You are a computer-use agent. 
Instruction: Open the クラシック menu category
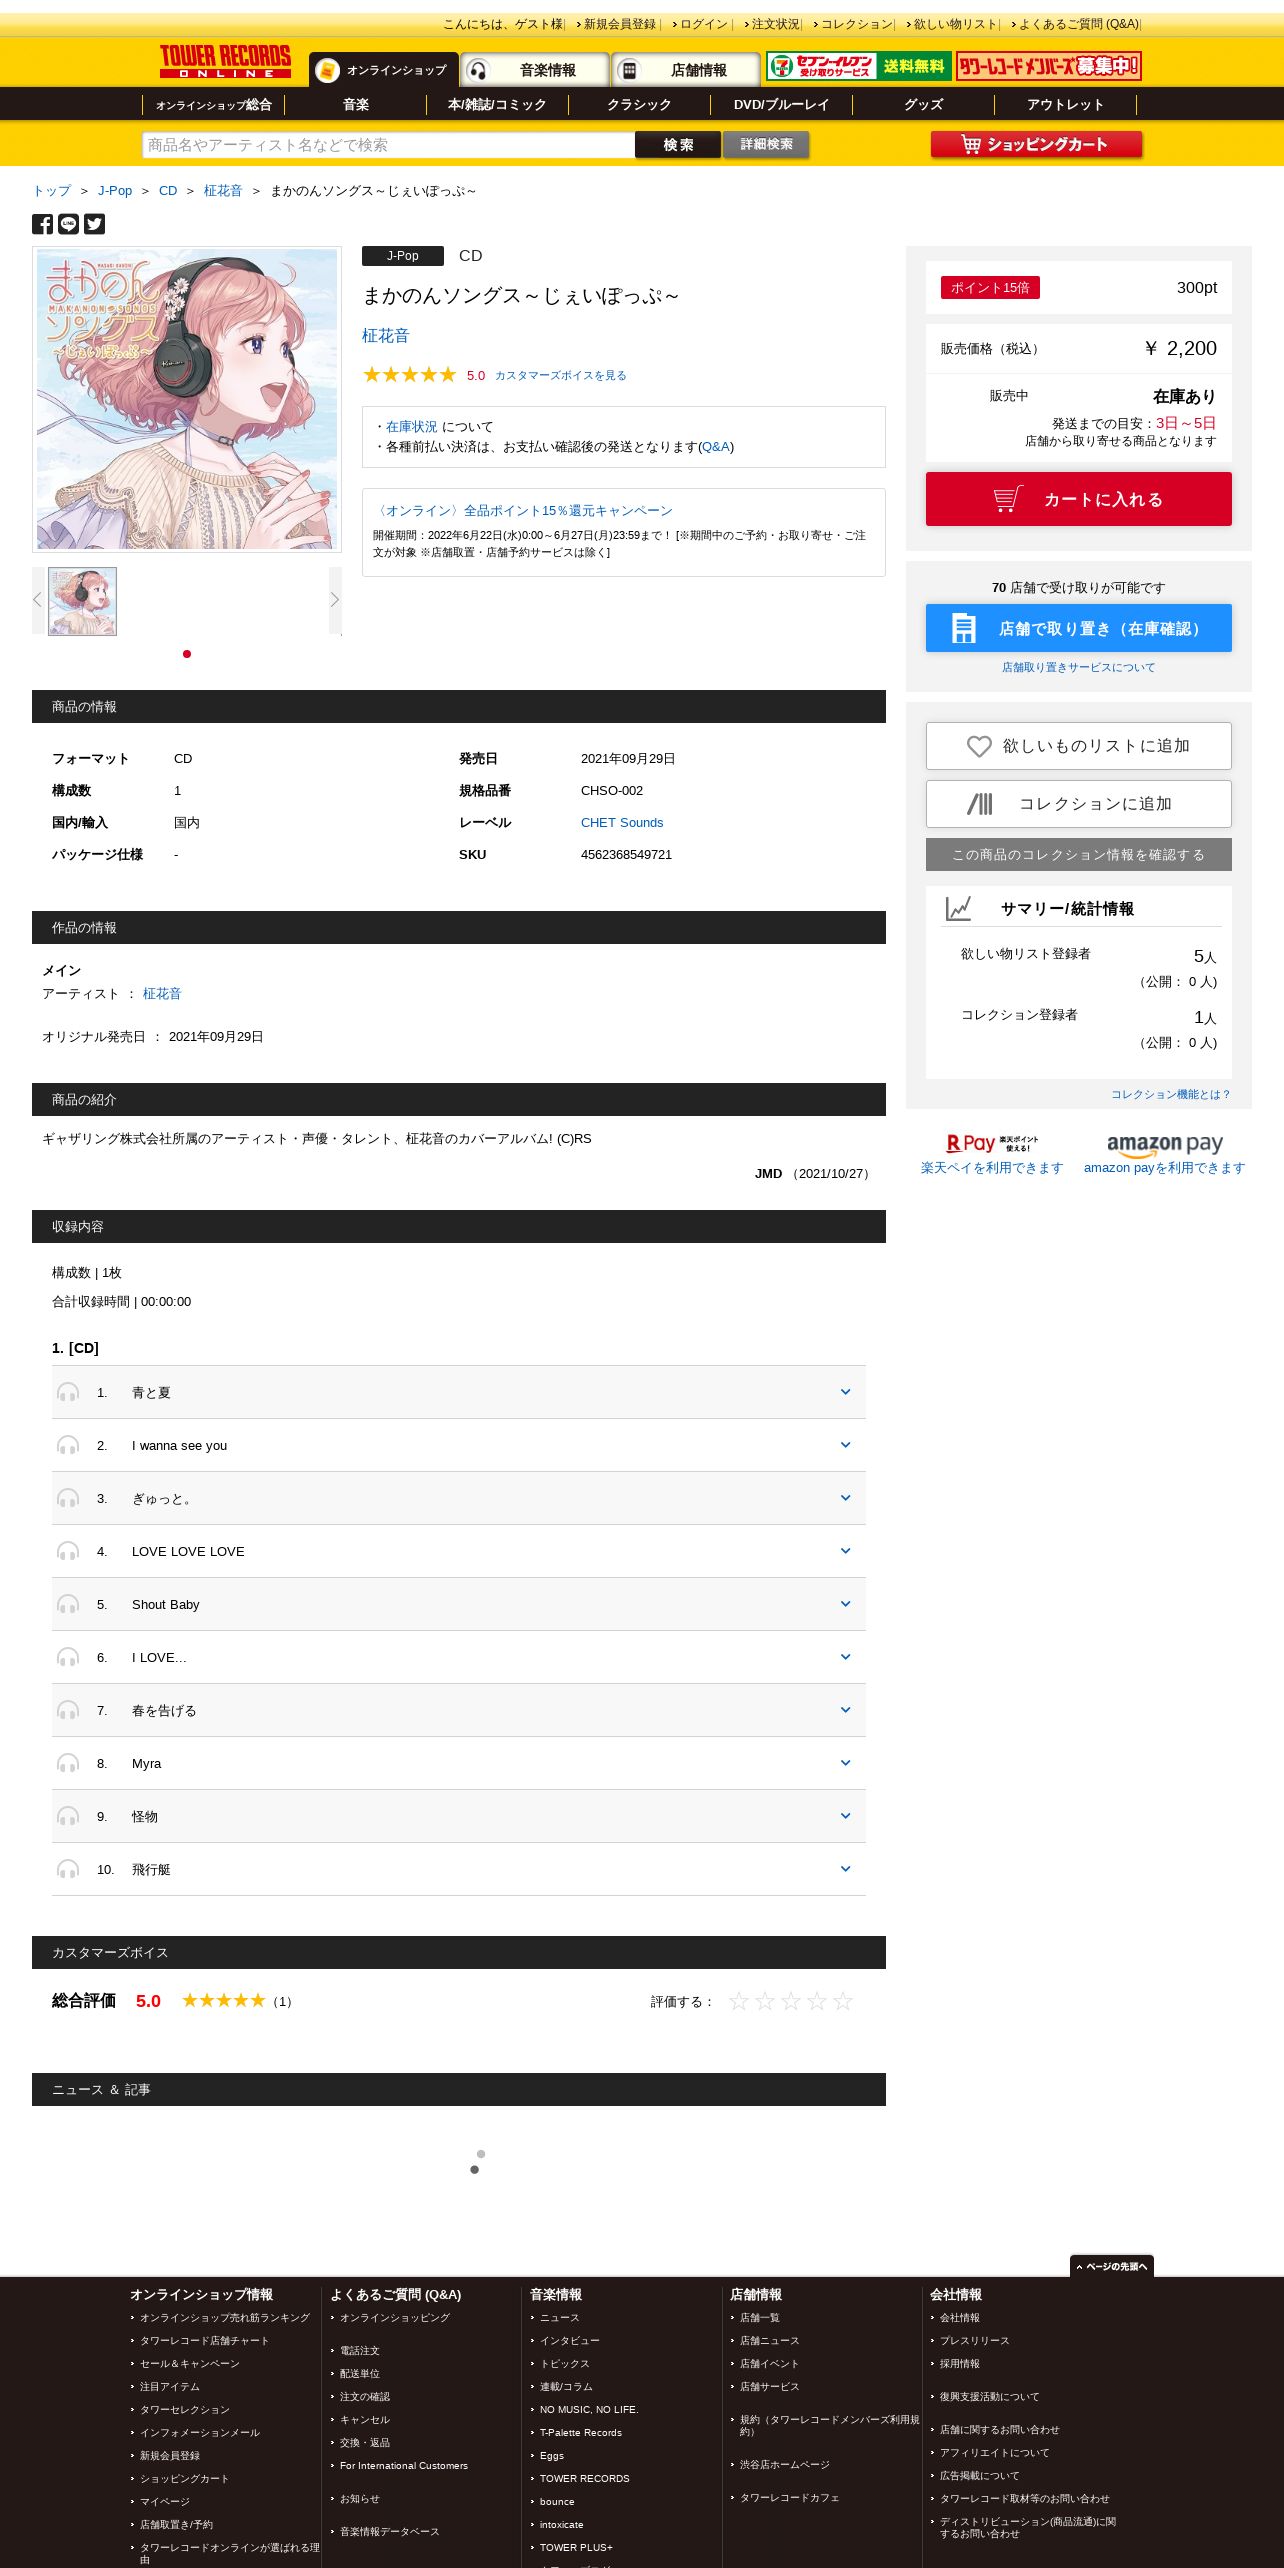click(639, 104)
